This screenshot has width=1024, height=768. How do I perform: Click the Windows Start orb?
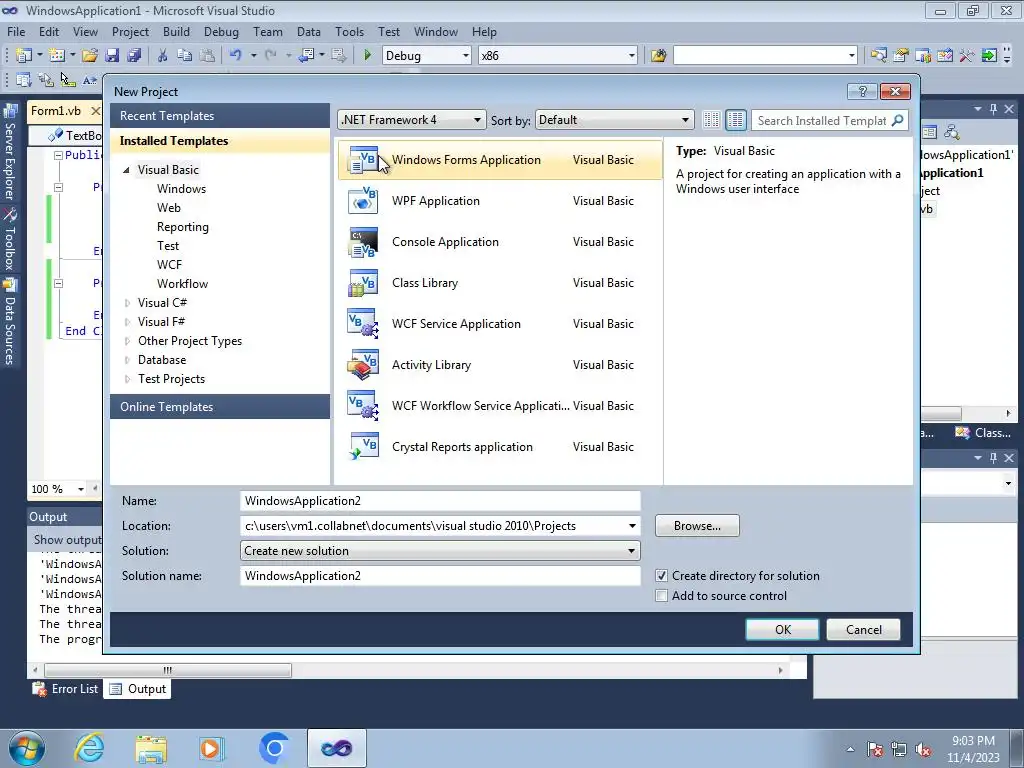click(27, 748)
